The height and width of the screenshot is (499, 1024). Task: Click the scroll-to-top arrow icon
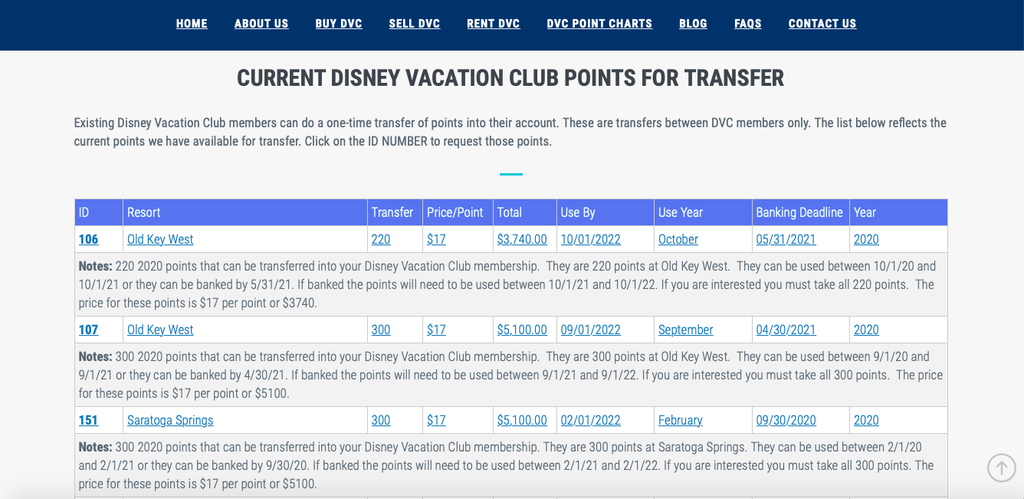pos(1001,468)
